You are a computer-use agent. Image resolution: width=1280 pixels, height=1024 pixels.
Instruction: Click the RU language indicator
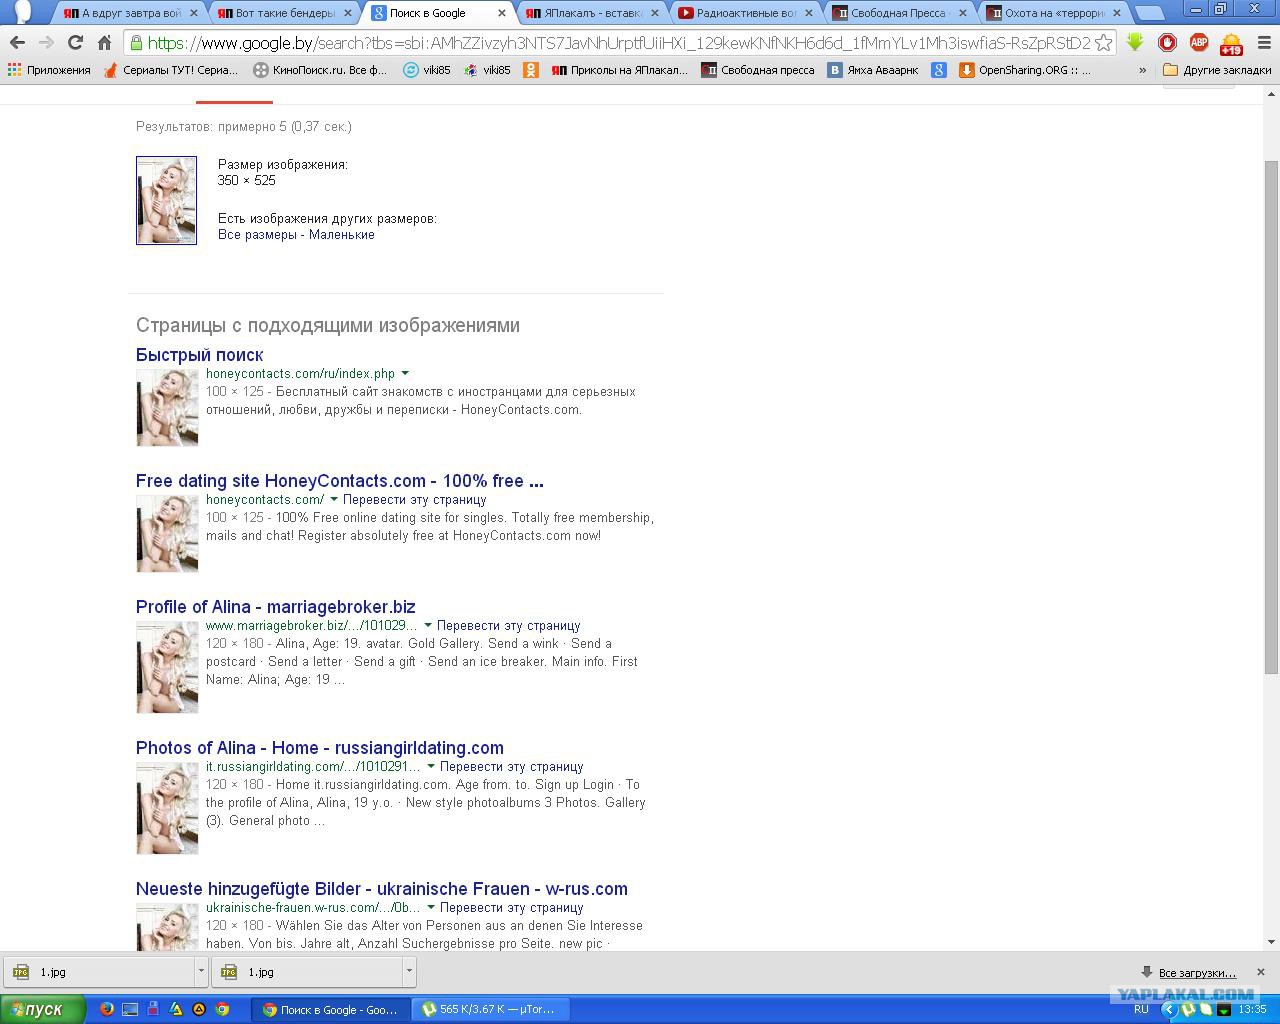[1141, 1009]
